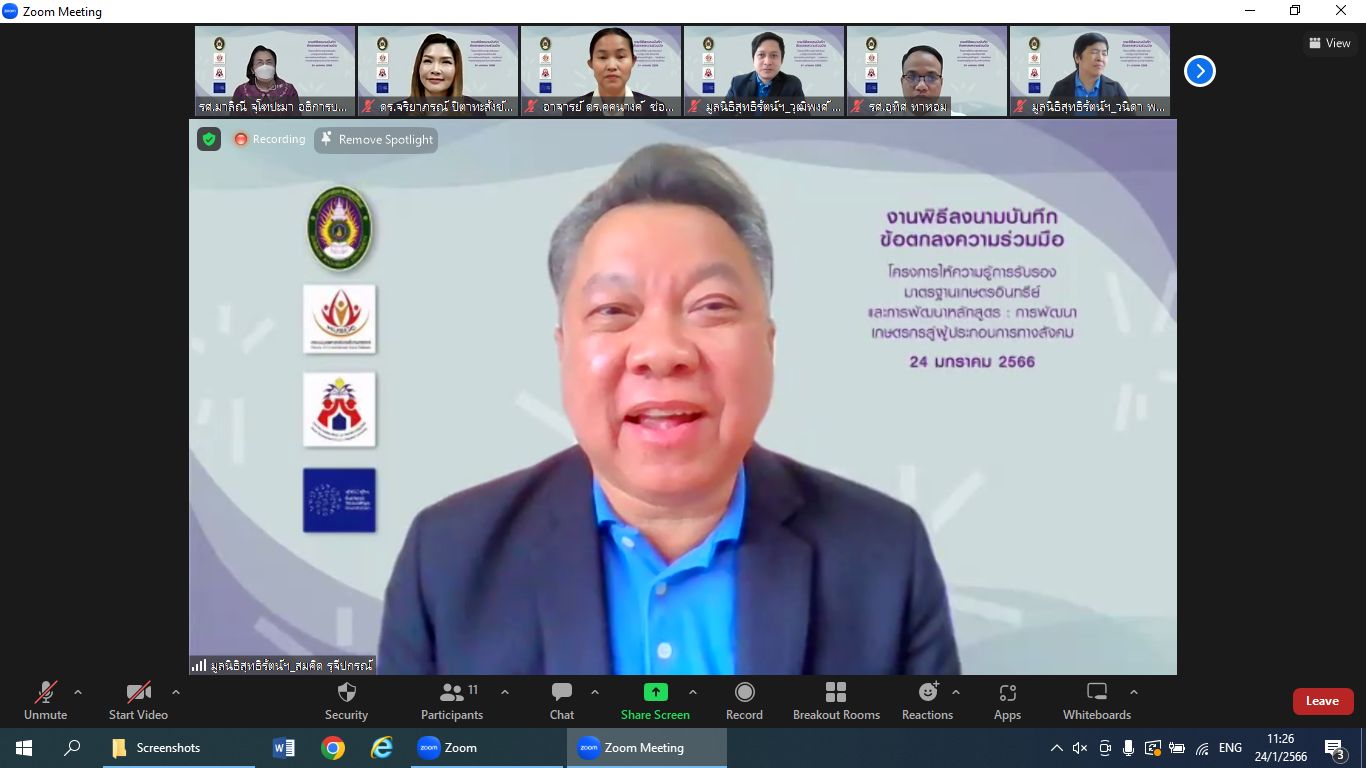Click the muted volume icon in system tray

[x=1080, y=748]
